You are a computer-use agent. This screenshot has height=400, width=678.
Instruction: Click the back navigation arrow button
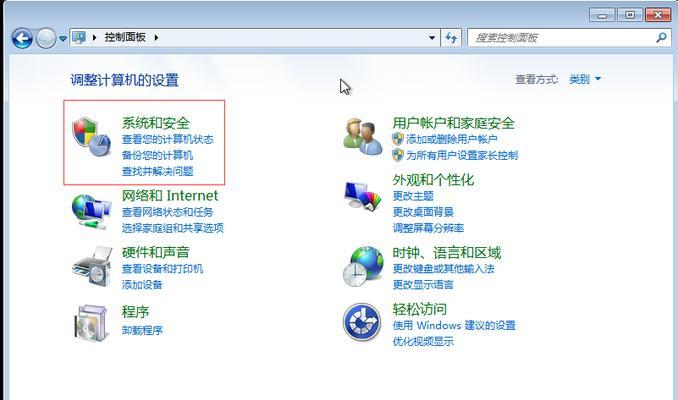coord(22,38)
